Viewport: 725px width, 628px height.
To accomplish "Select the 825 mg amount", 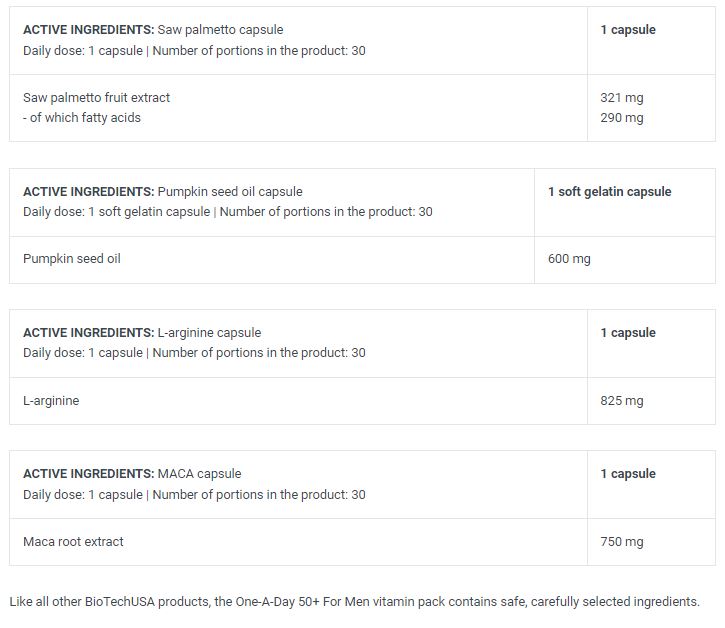I will [621, 401].
